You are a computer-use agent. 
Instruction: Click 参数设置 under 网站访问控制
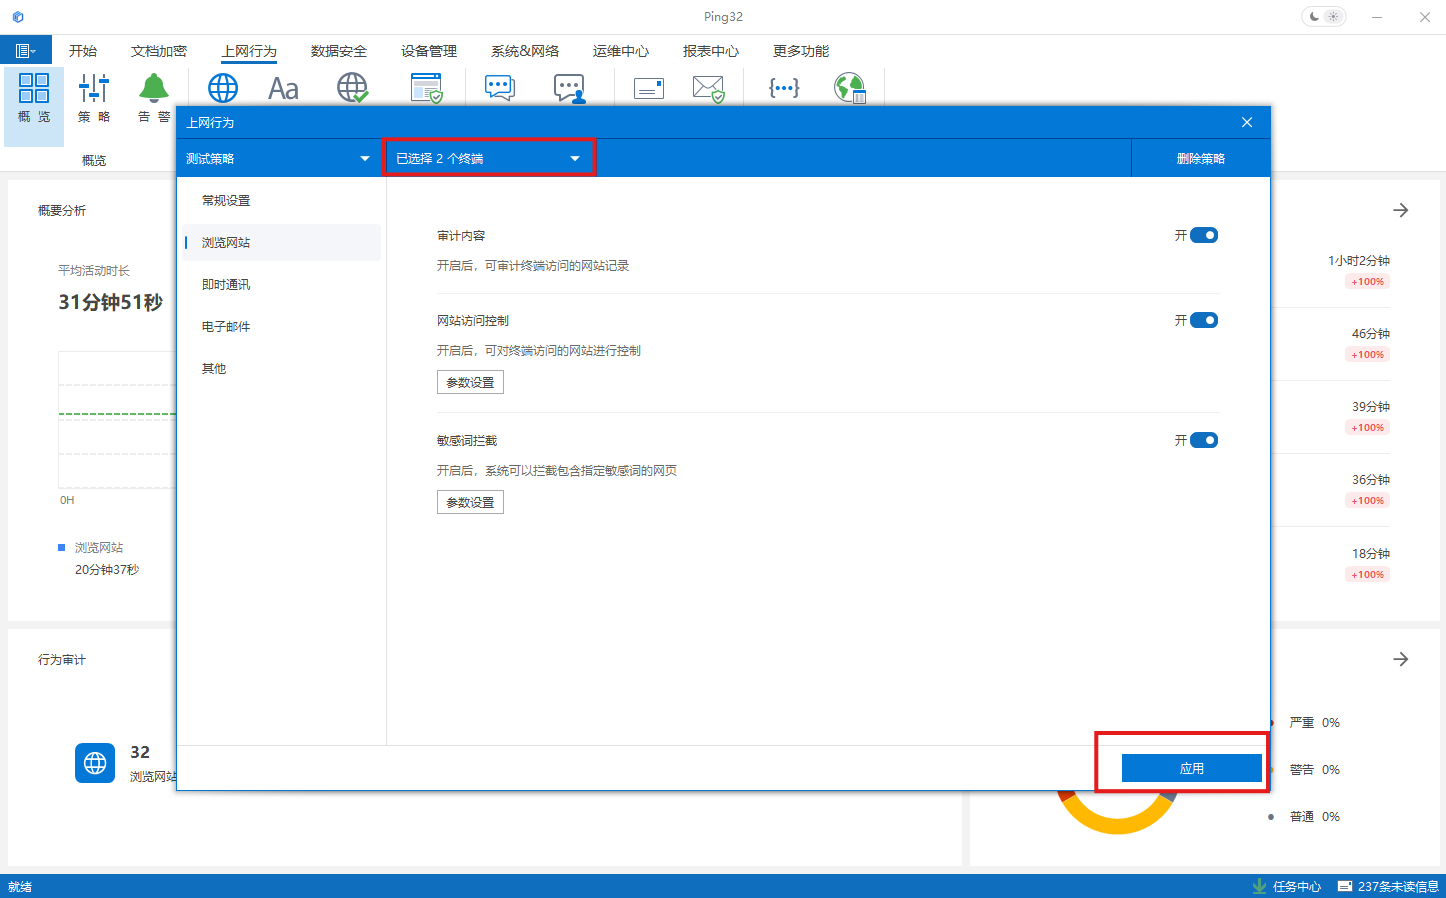(470, 383)
